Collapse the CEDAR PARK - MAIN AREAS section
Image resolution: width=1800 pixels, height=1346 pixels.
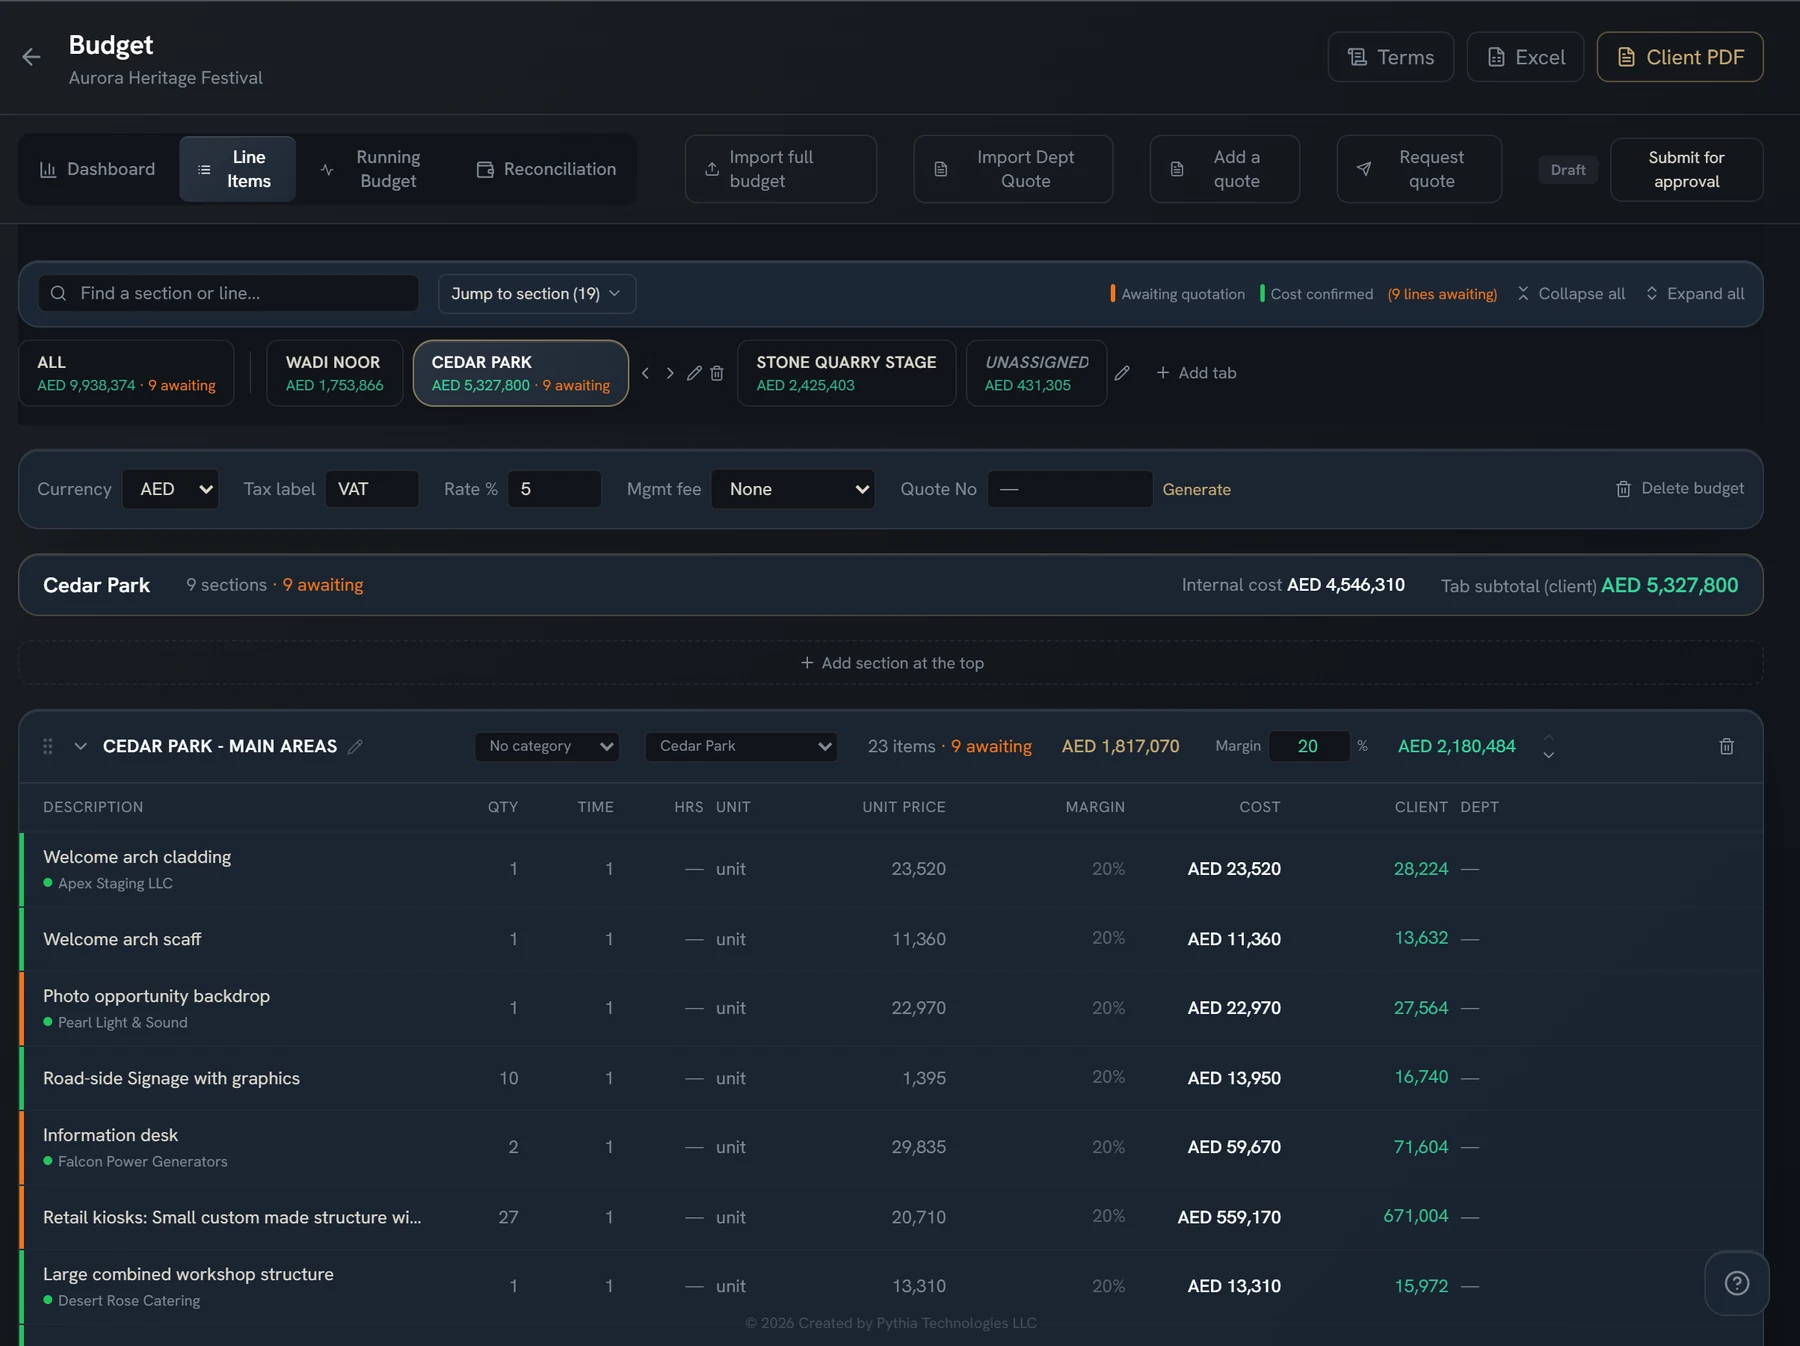(81, 746)
